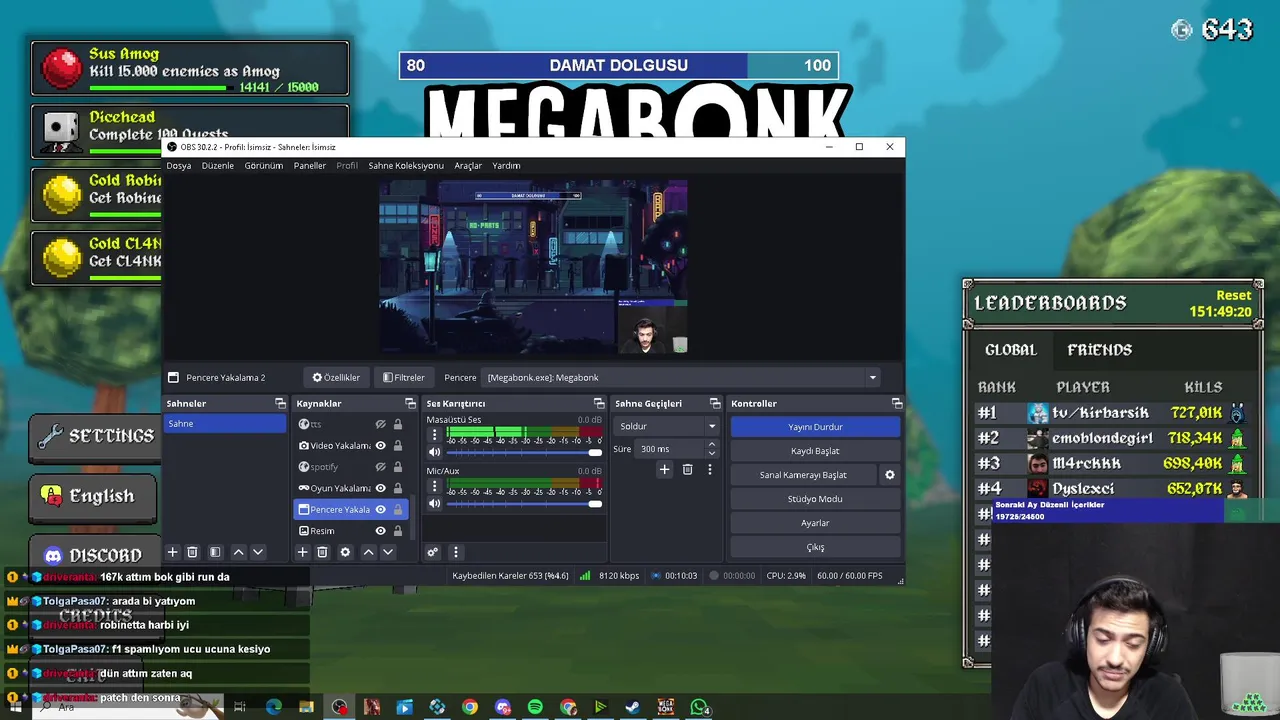Image resolution: width=1280 pixels, height=720 pixels.
Task: Hide the Oyun Yakalama source via eye icon
Action: click(380, 488)
